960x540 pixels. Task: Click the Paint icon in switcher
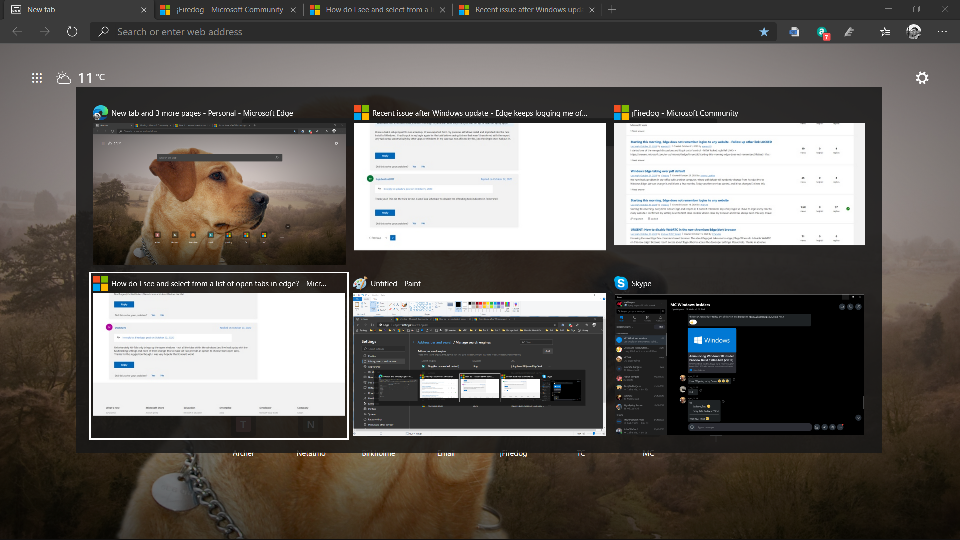(x=360, y=283)
